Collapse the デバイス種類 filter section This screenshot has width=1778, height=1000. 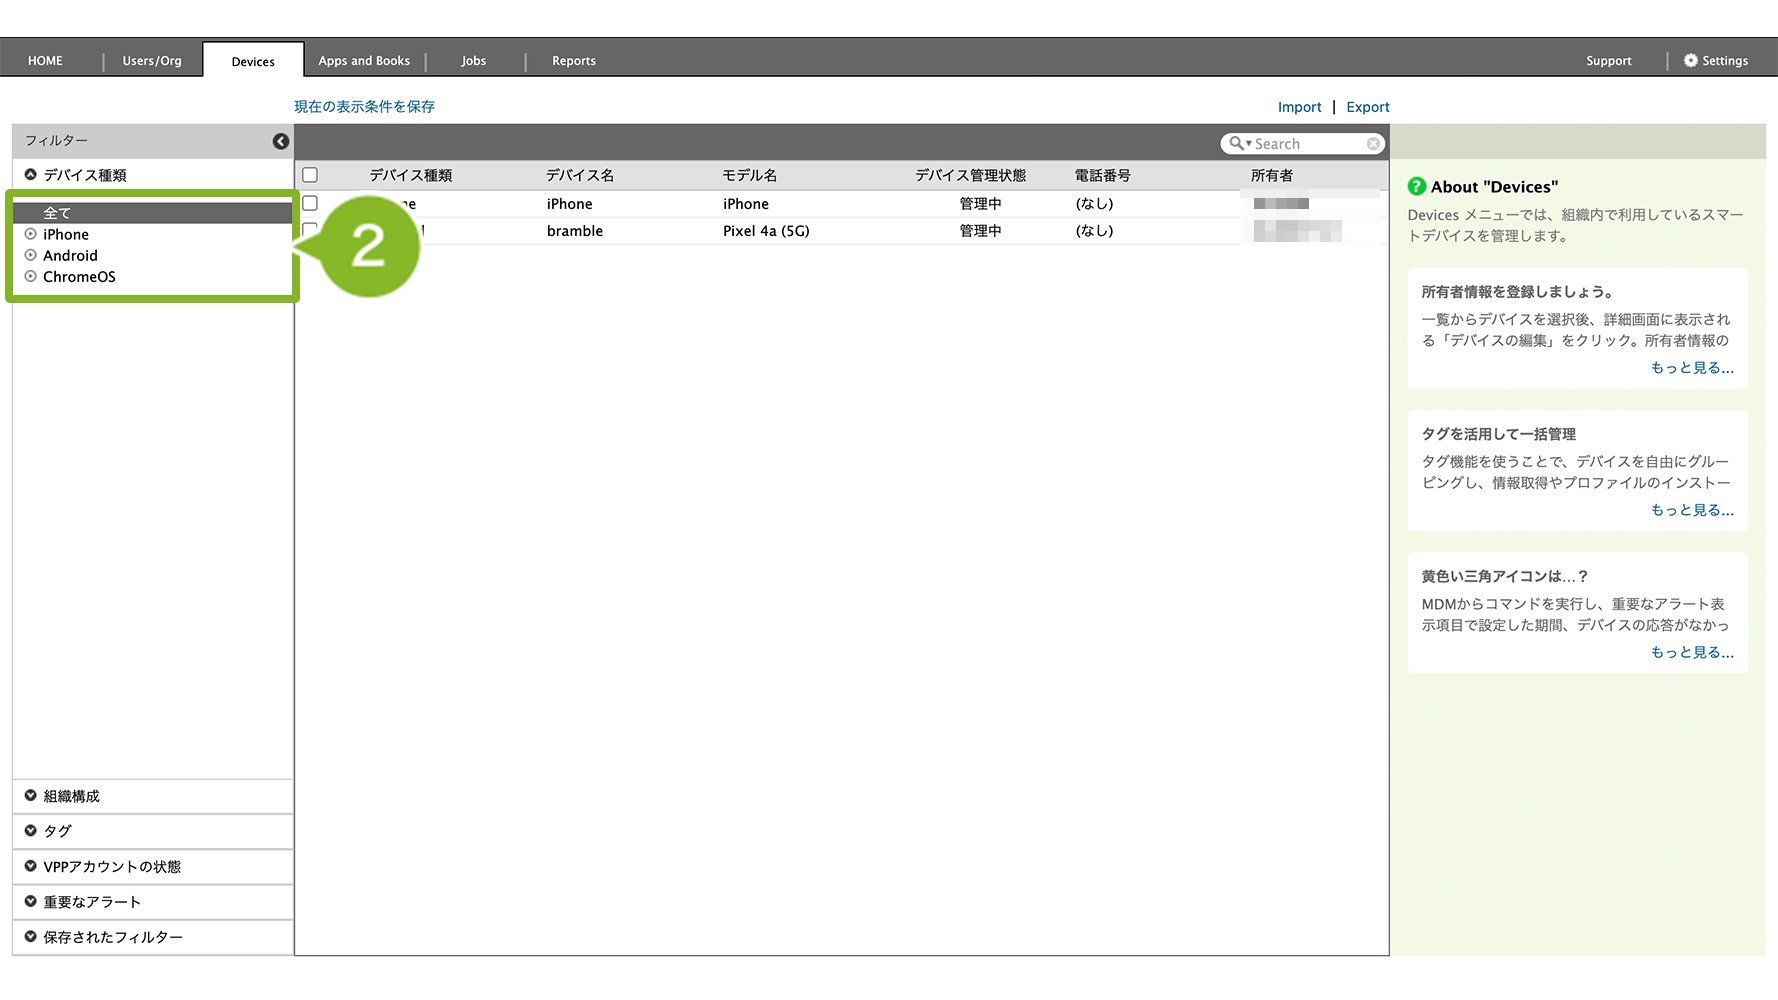(31, 175)
